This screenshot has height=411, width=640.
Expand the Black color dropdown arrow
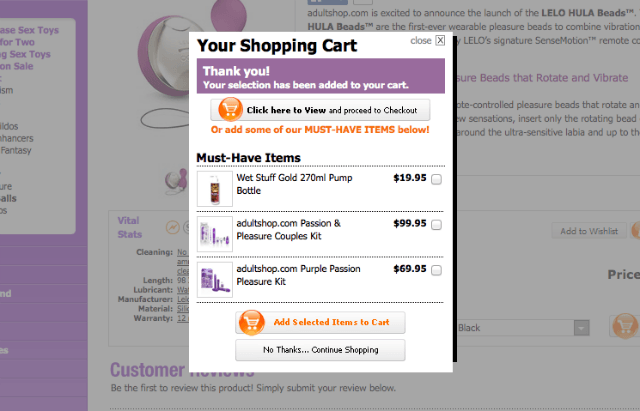[x=581, y=328]
